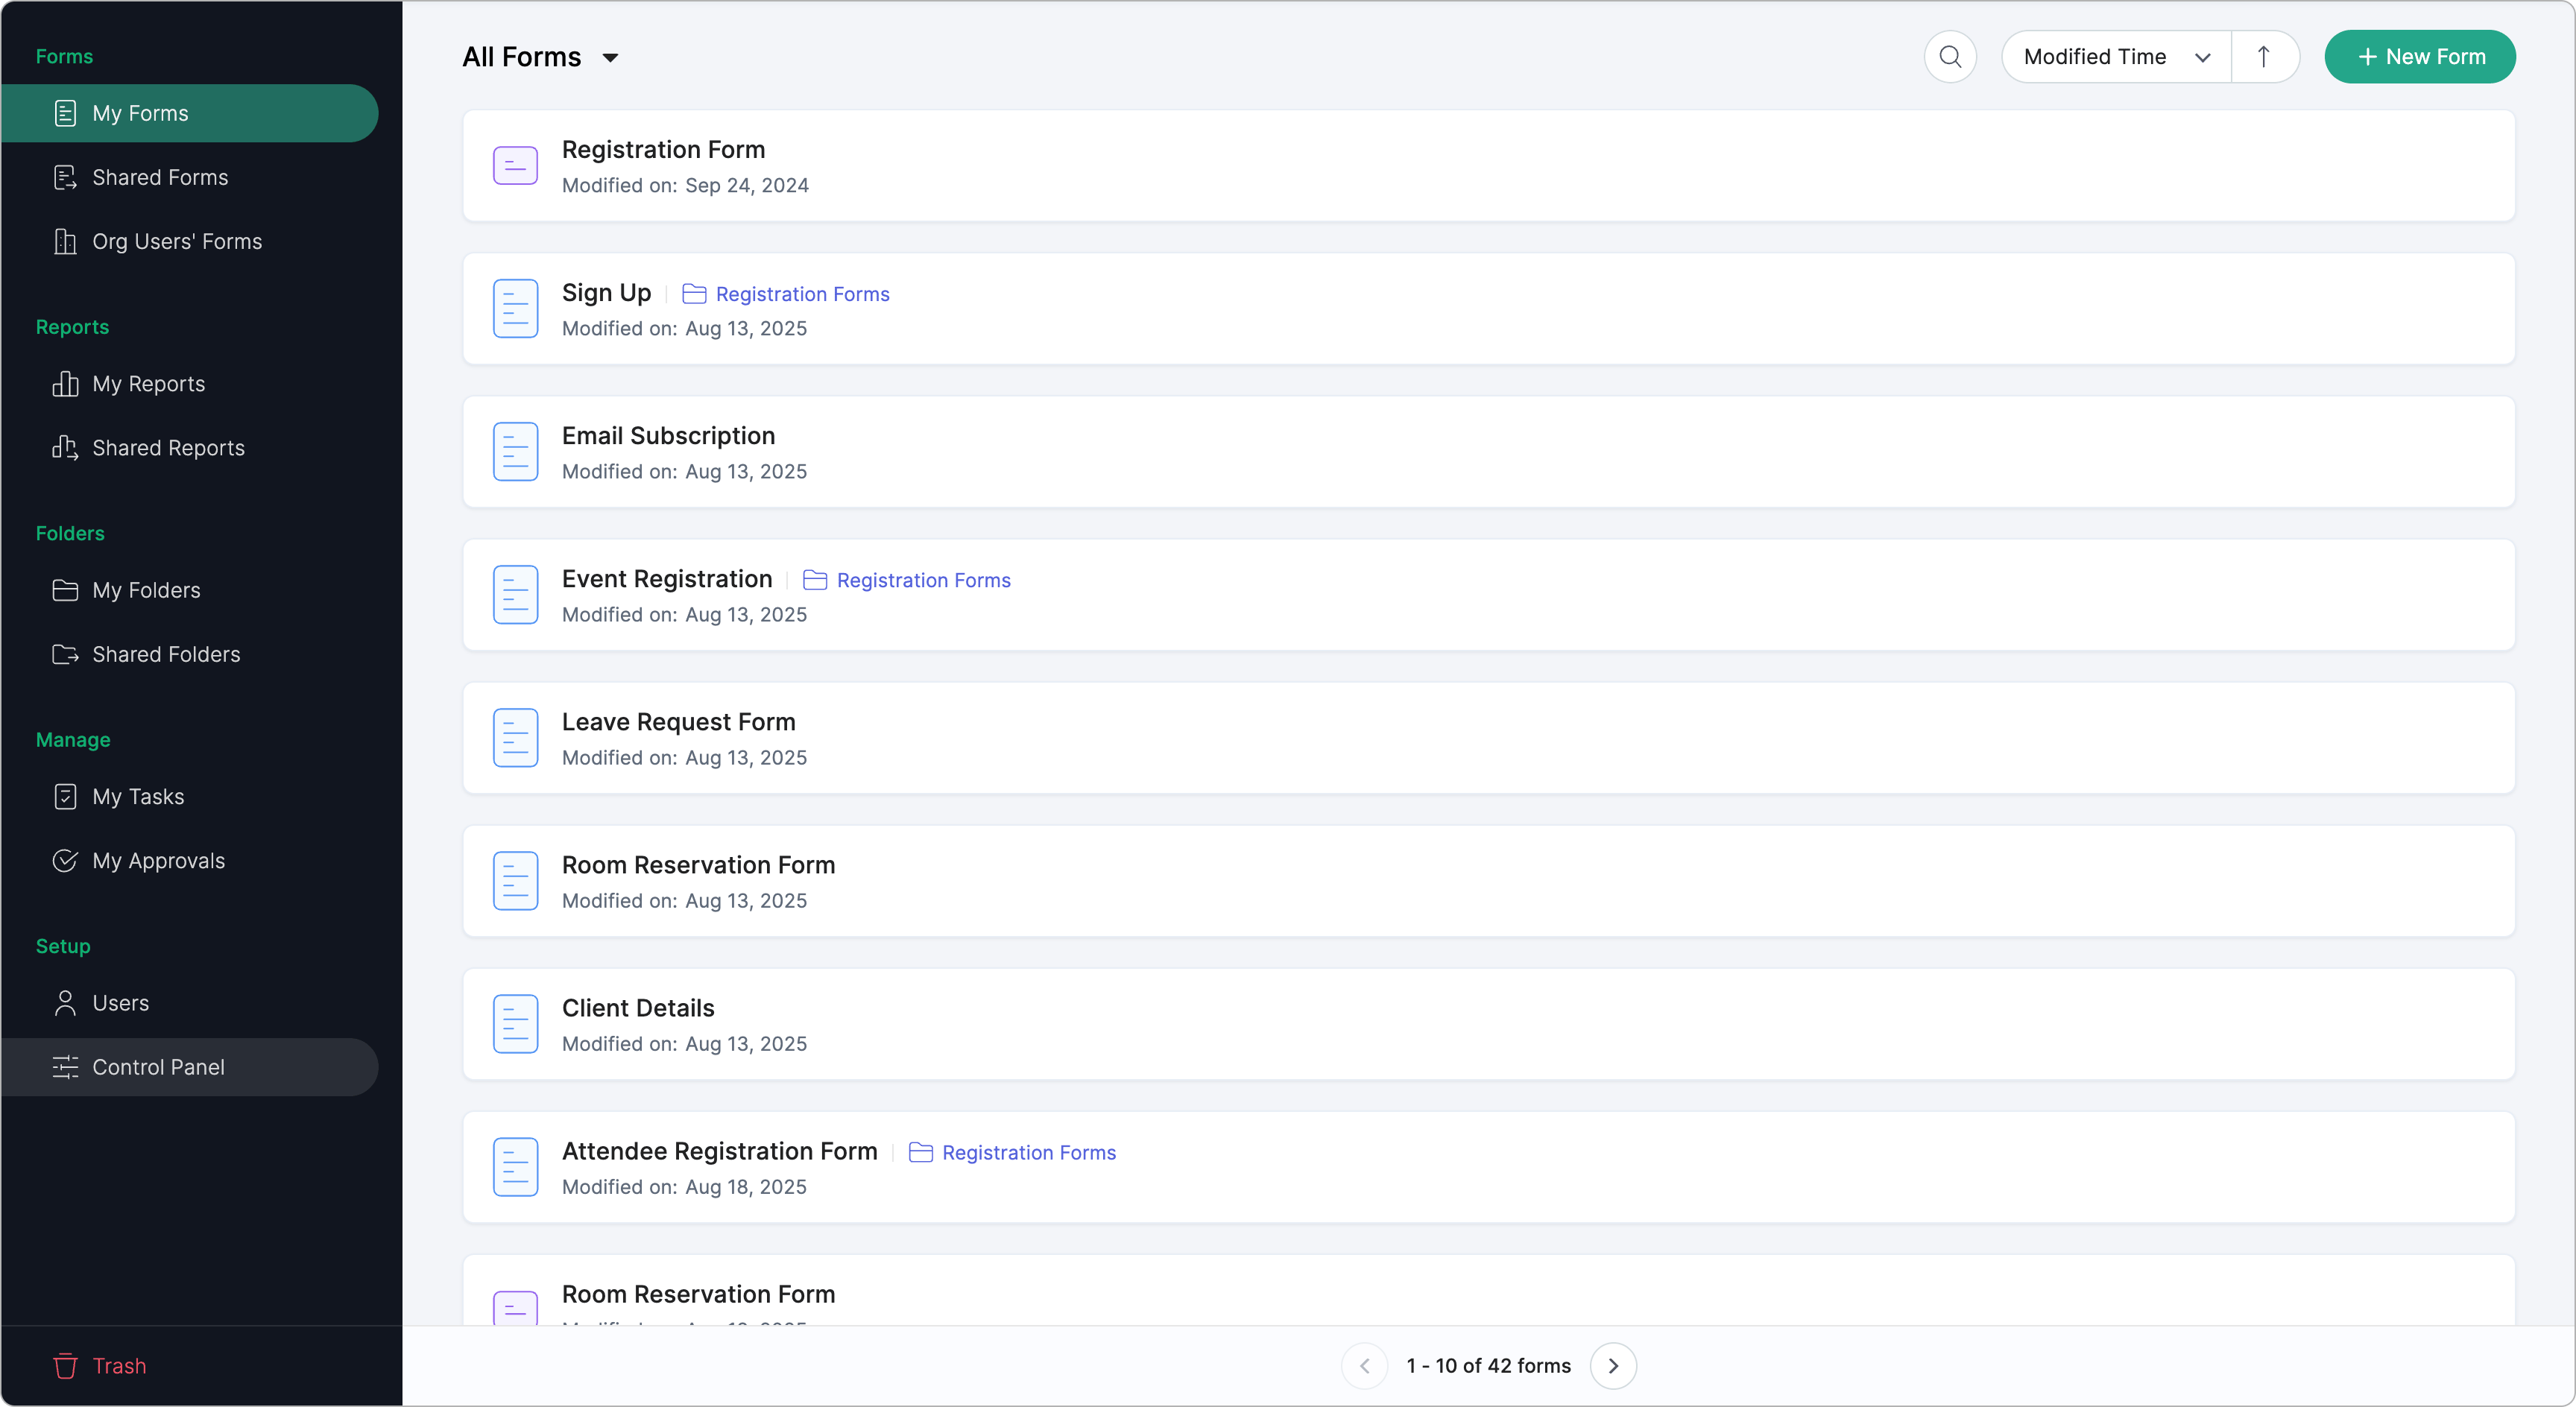Open the Leave Request Form
Screen dimensions: 2576x1407
678,722
